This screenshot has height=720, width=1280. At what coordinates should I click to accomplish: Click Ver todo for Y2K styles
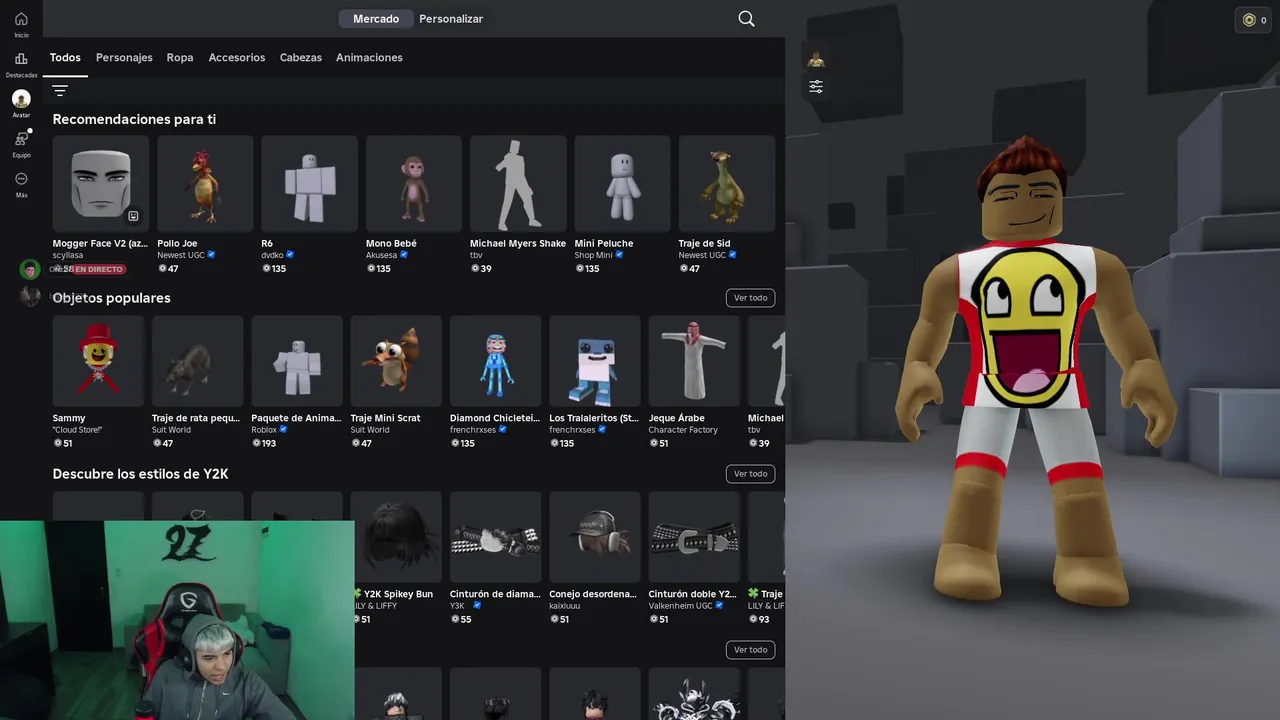click(x=751, y=474)
